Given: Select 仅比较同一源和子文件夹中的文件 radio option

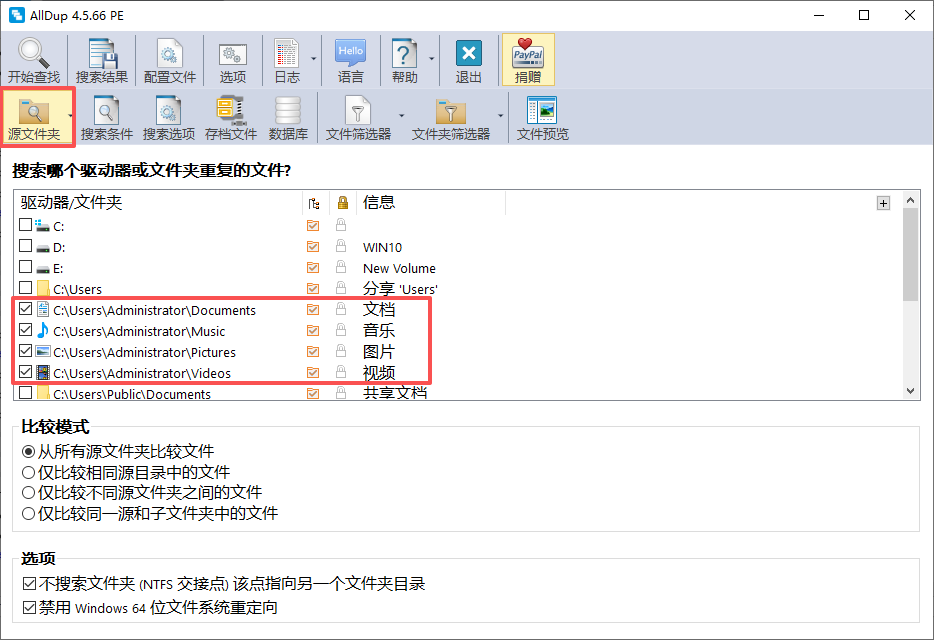Looking at the screenshot, I should point(150,514).
